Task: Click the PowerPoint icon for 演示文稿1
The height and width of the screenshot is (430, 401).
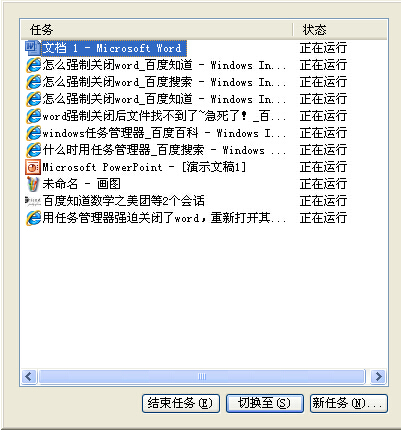Action: 33,167
